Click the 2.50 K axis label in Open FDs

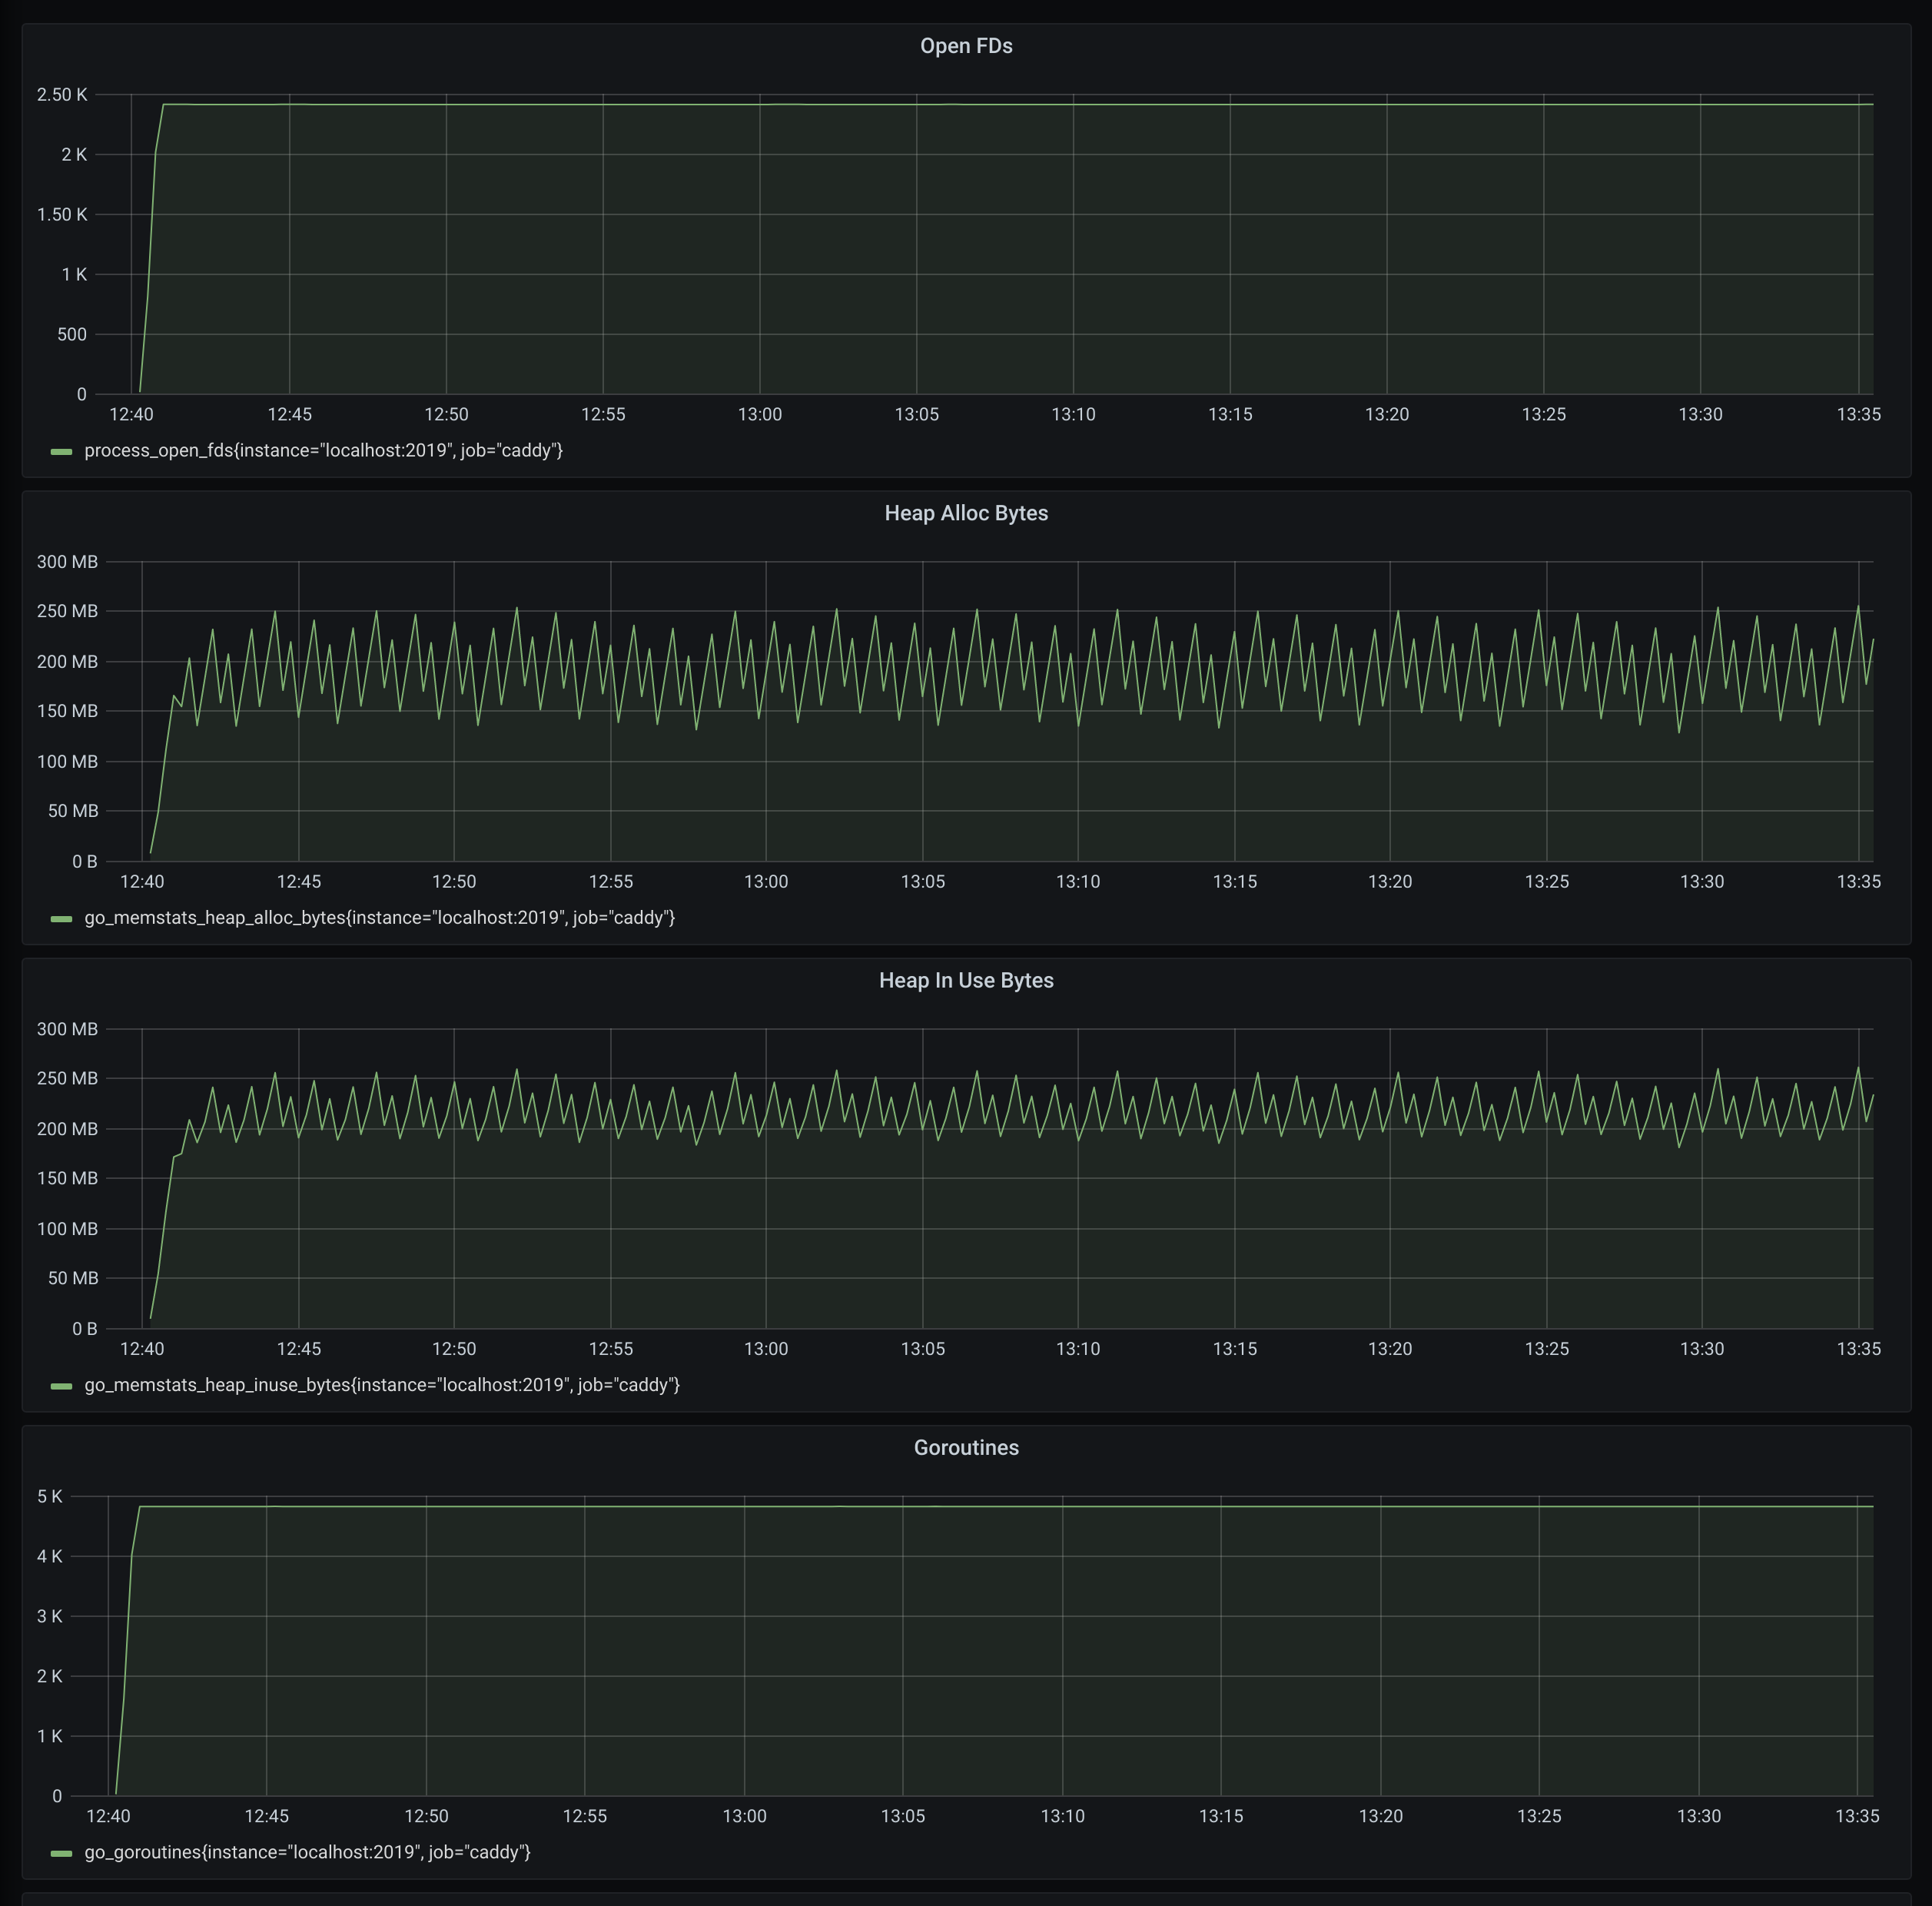click(63, 94)
